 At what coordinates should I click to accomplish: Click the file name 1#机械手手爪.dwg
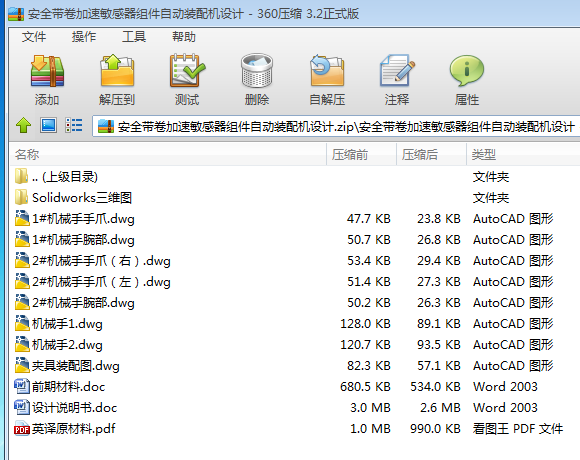[83, 219]
